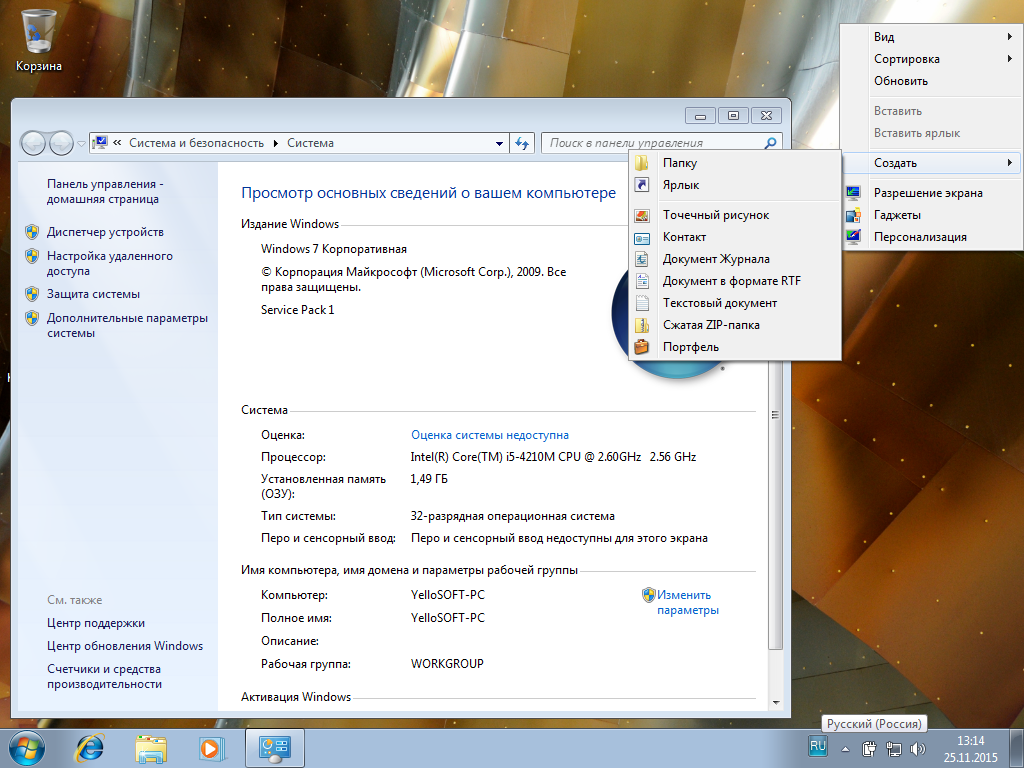Click Изменить параметры link
The image size is (1024, 768).
coord(688,602)
